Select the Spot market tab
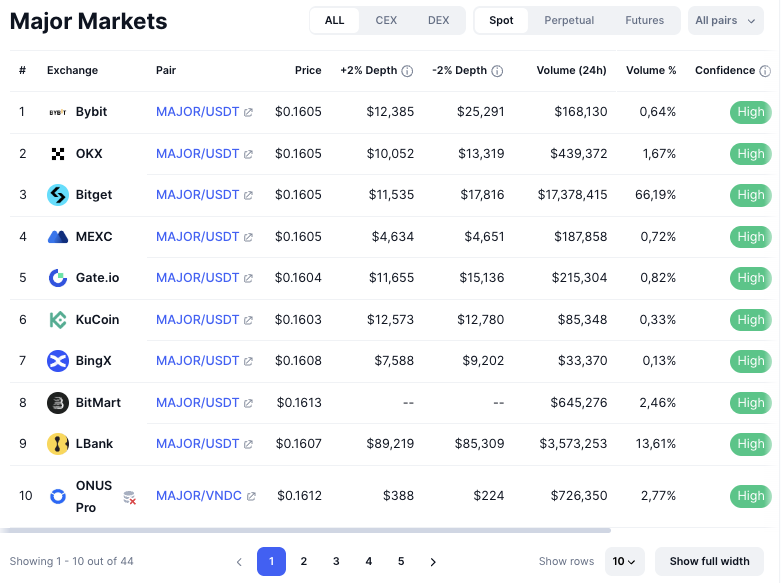This screenshot has height=583, width=781. 501,20
